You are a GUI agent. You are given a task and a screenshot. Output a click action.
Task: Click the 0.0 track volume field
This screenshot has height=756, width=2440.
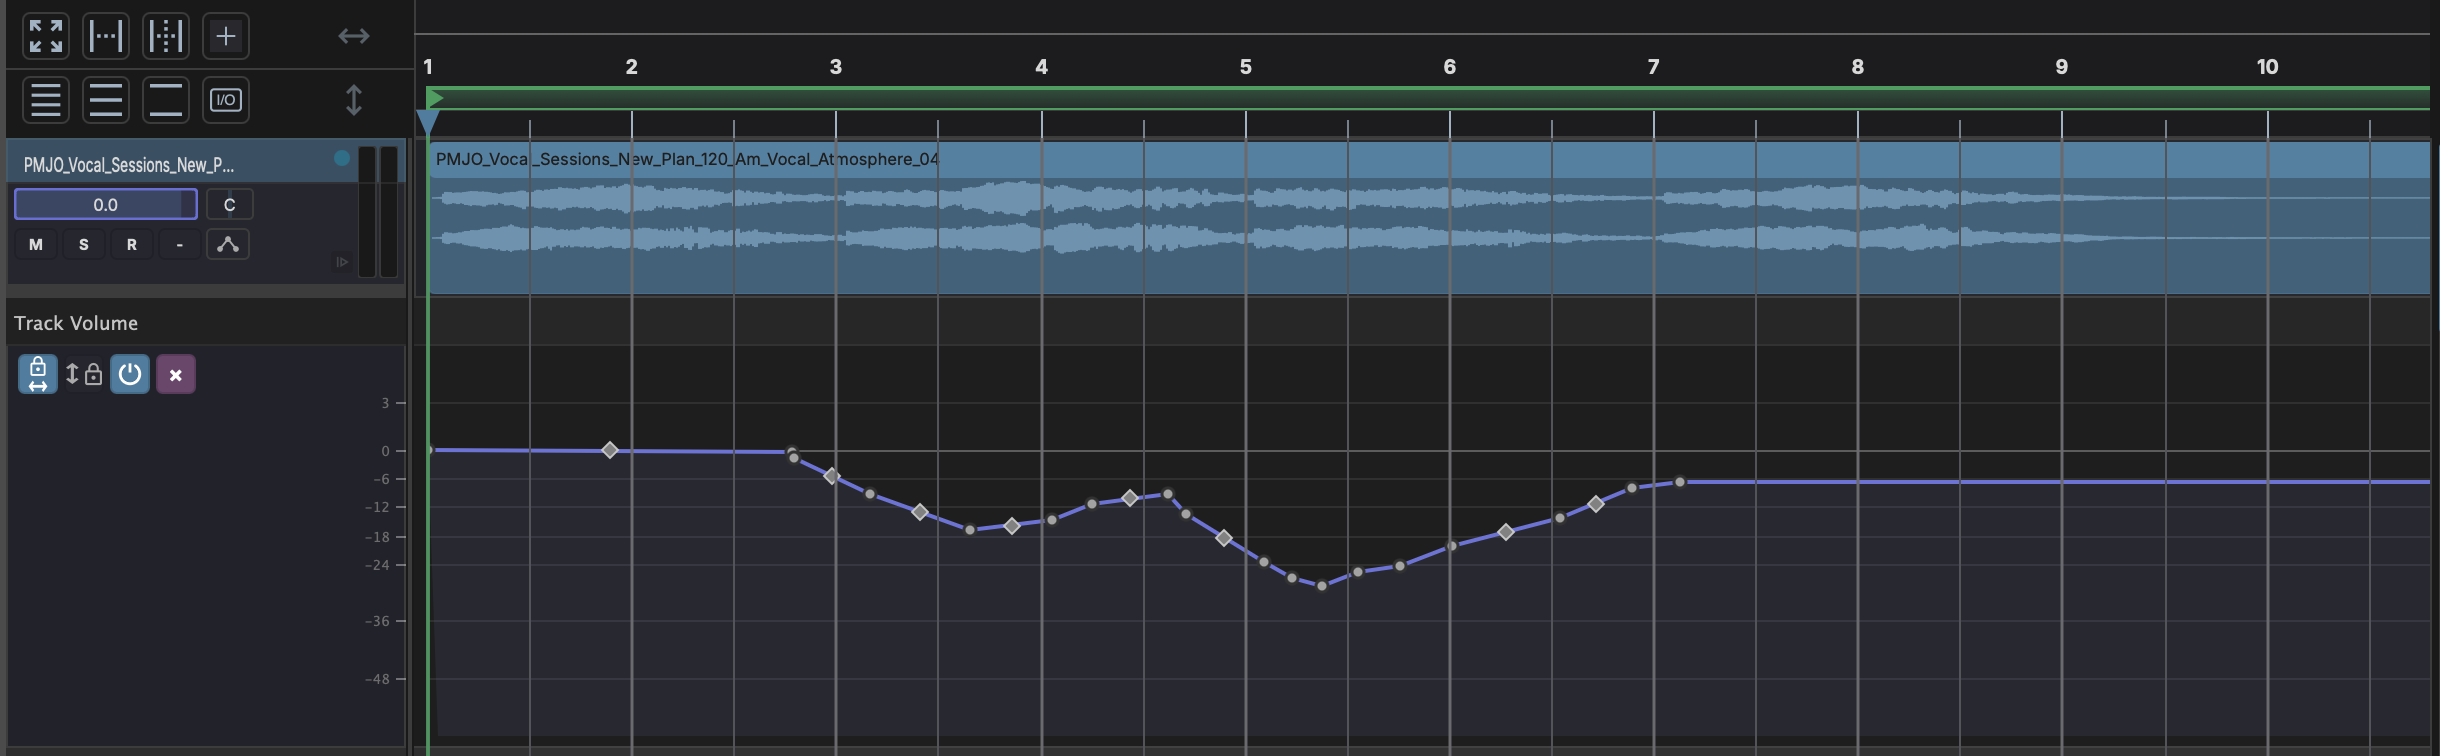(106, 204)
